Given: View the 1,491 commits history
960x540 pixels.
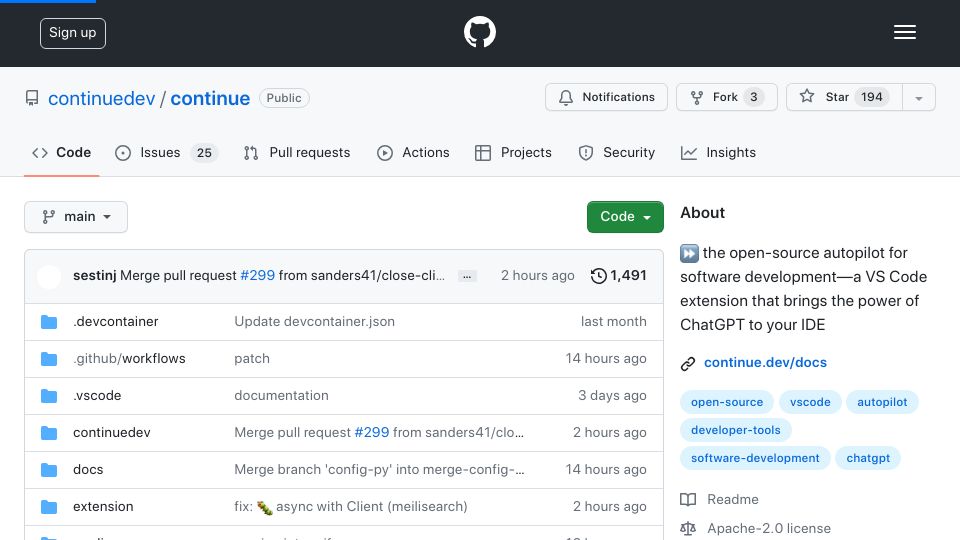Looking at the screenshot, I should coord(618,276).
